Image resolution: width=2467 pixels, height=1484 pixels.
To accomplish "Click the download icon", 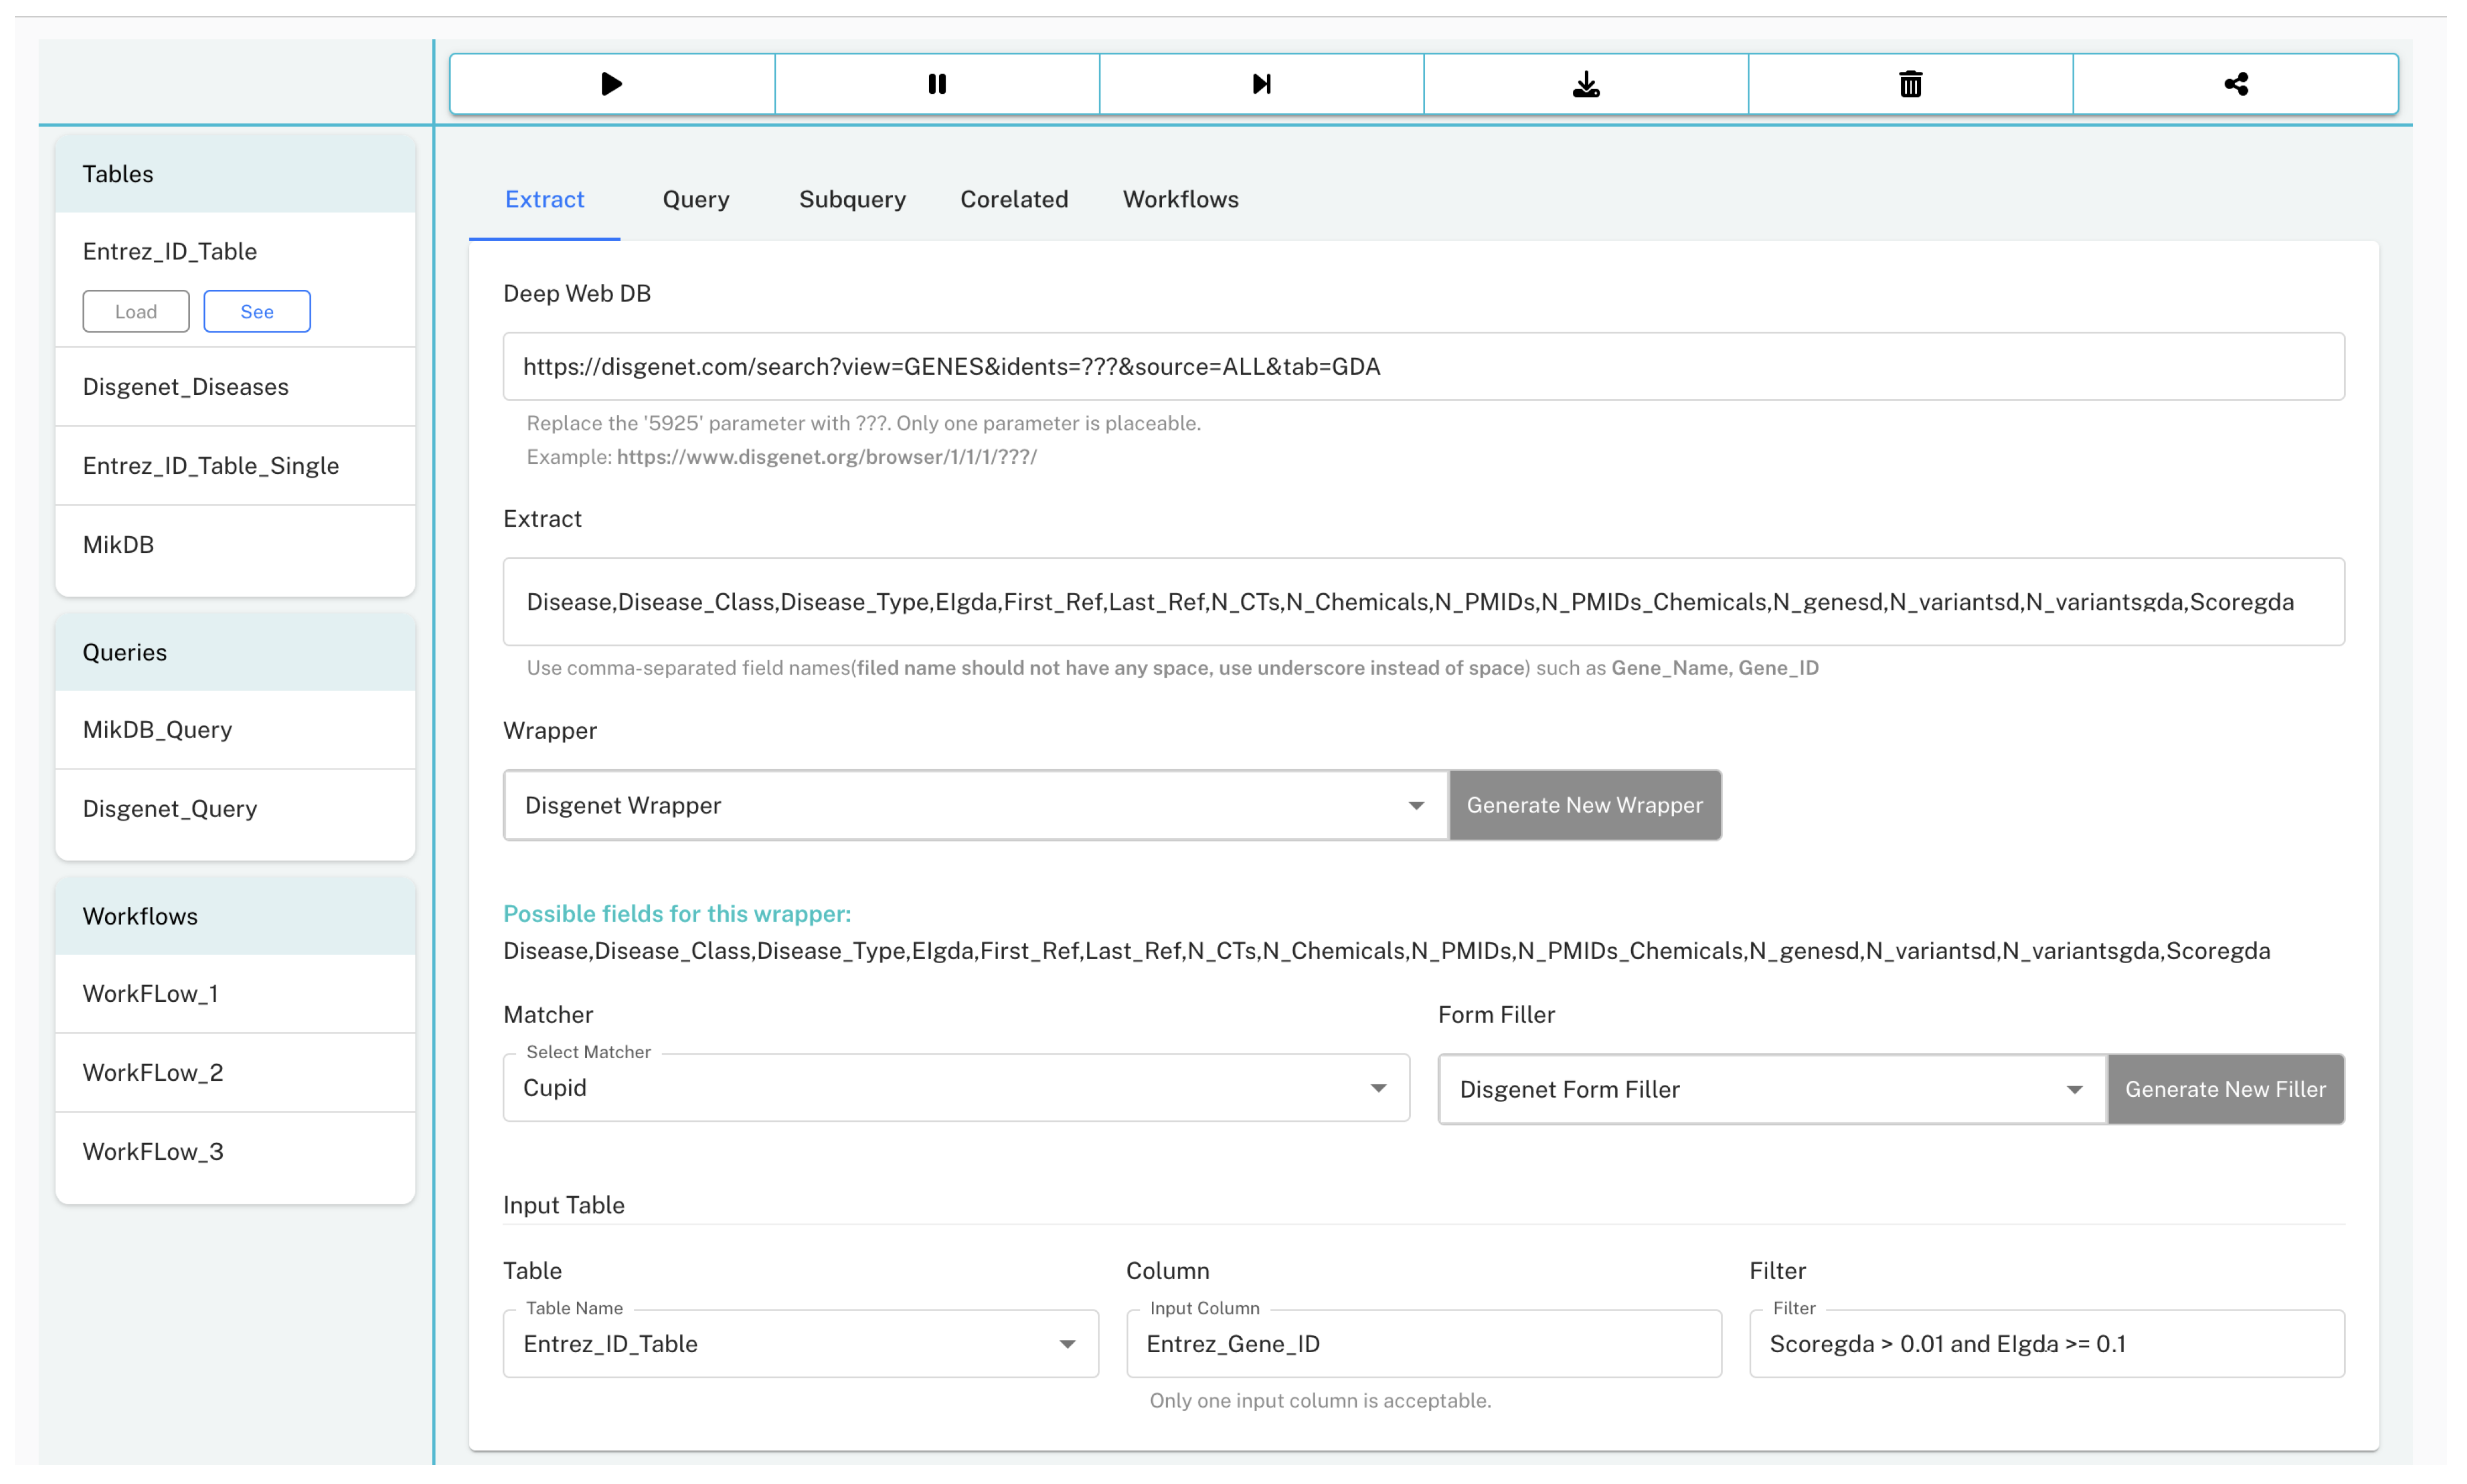I will pos(1585,84).
